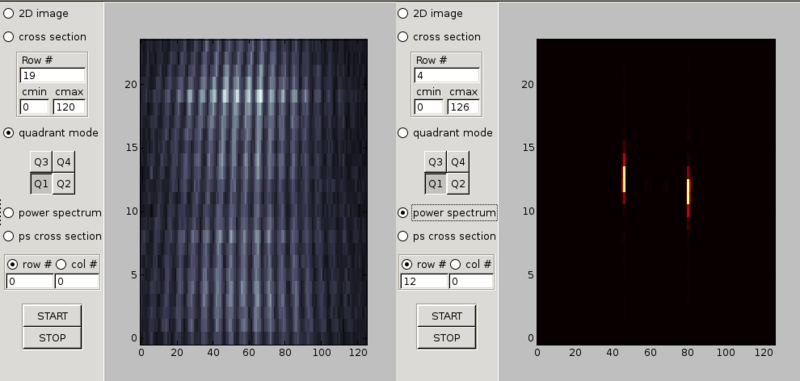
Task: Select power spectrum radio in right panel
Action: (403, 213)
